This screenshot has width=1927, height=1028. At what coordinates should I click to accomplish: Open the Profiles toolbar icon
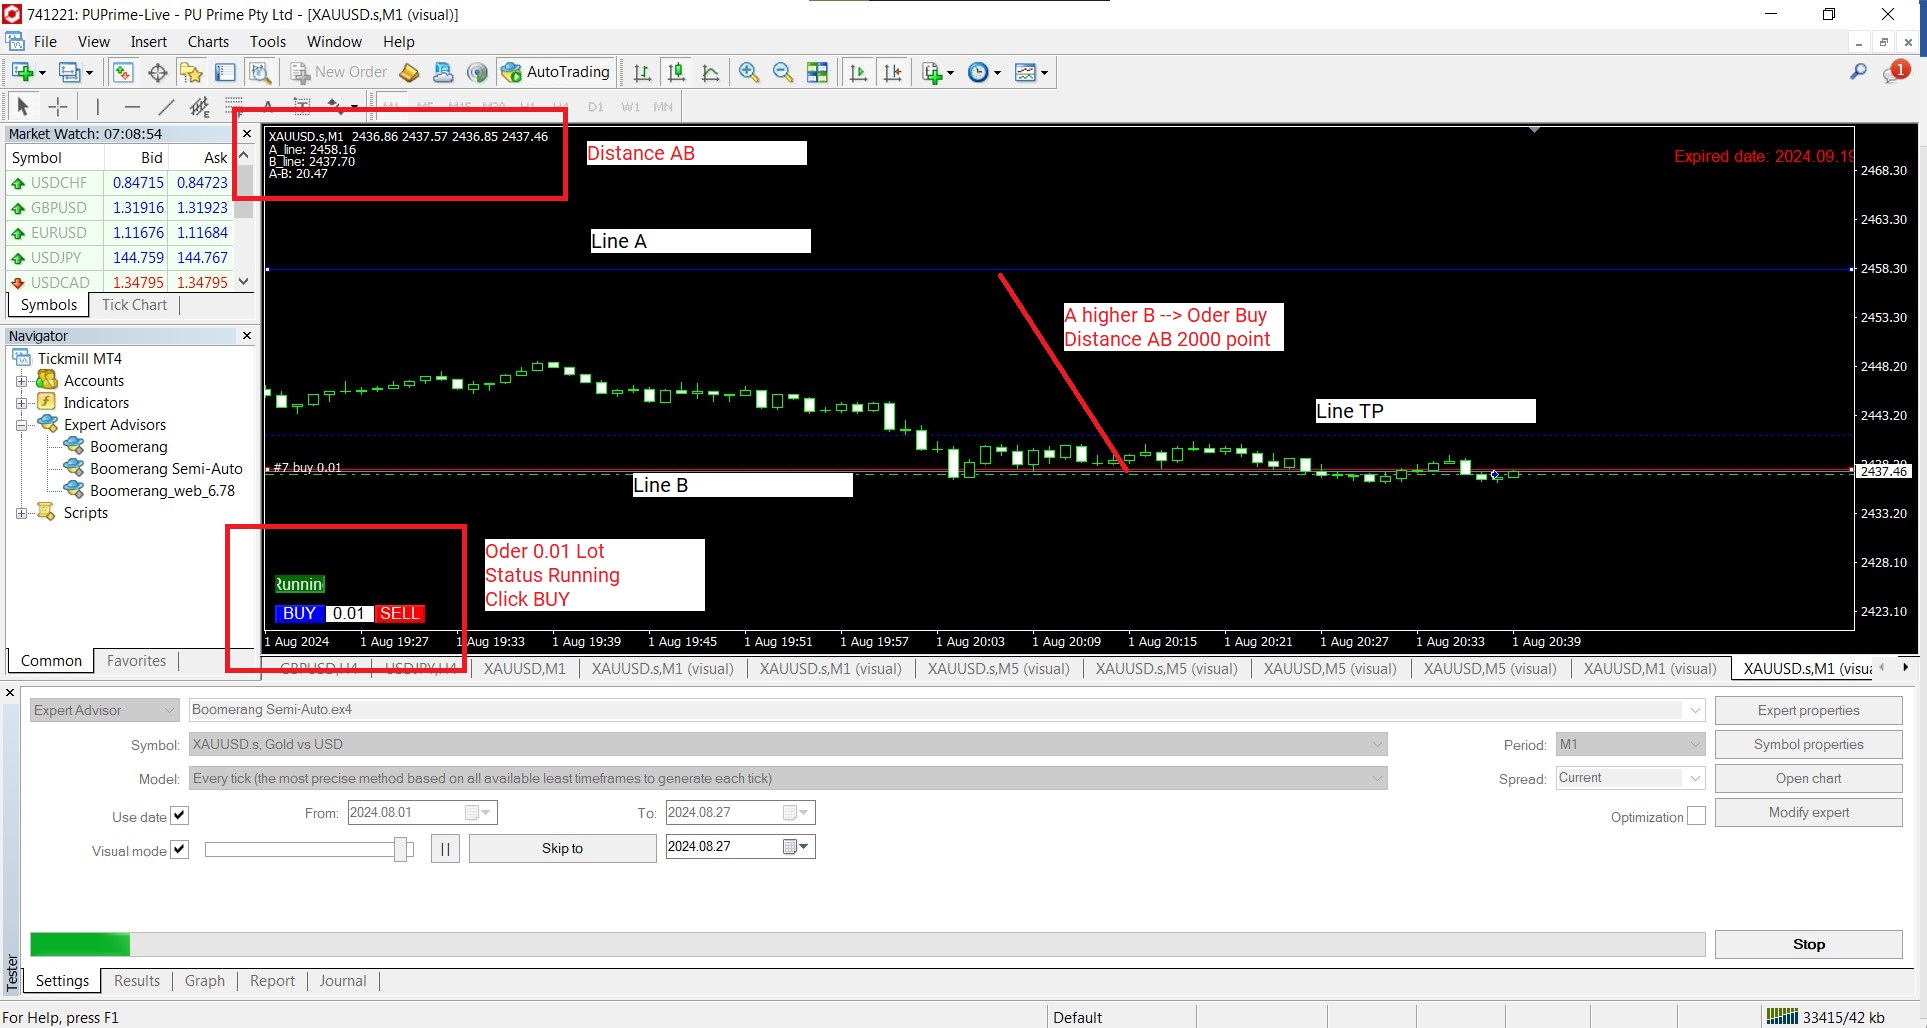point(70,72)
